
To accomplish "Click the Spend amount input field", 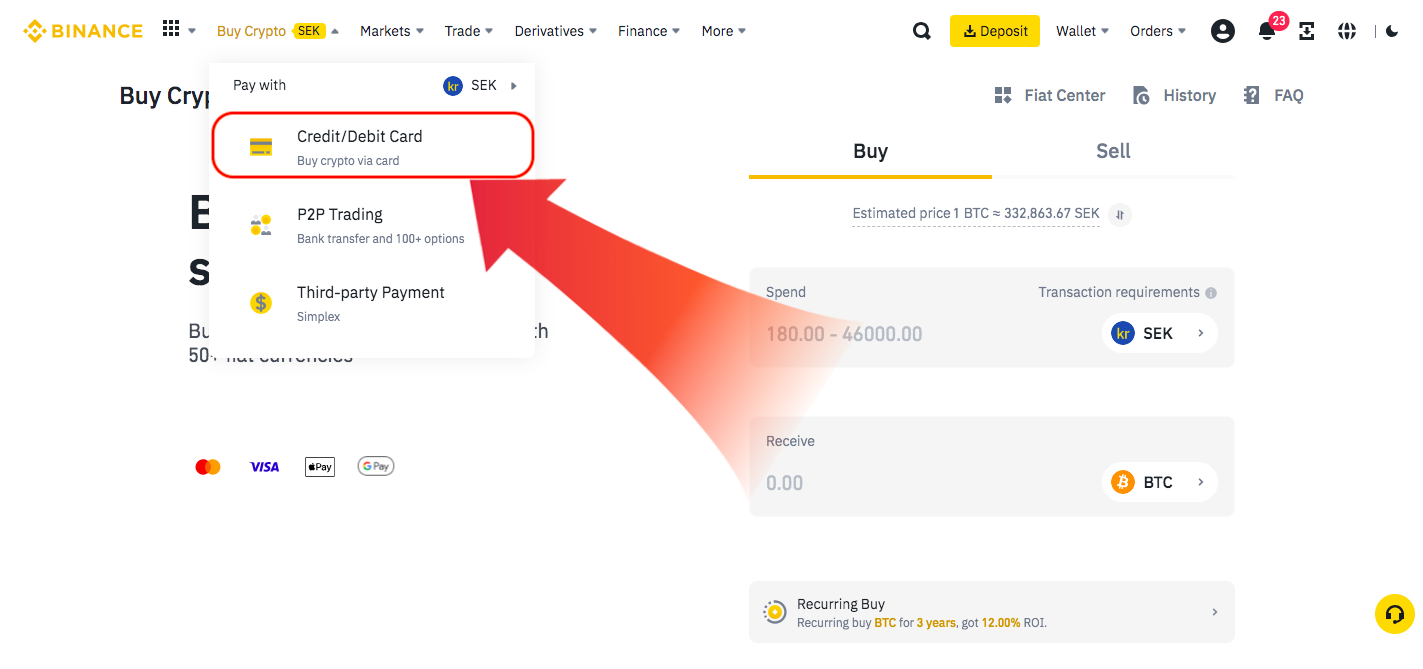I will (925, 334).
